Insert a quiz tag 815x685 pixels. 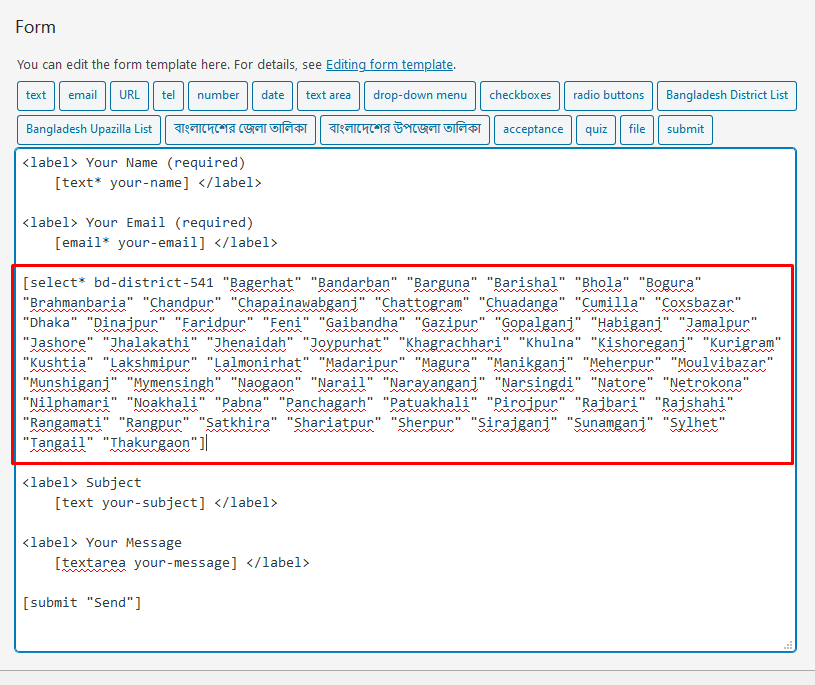point(596,129)
